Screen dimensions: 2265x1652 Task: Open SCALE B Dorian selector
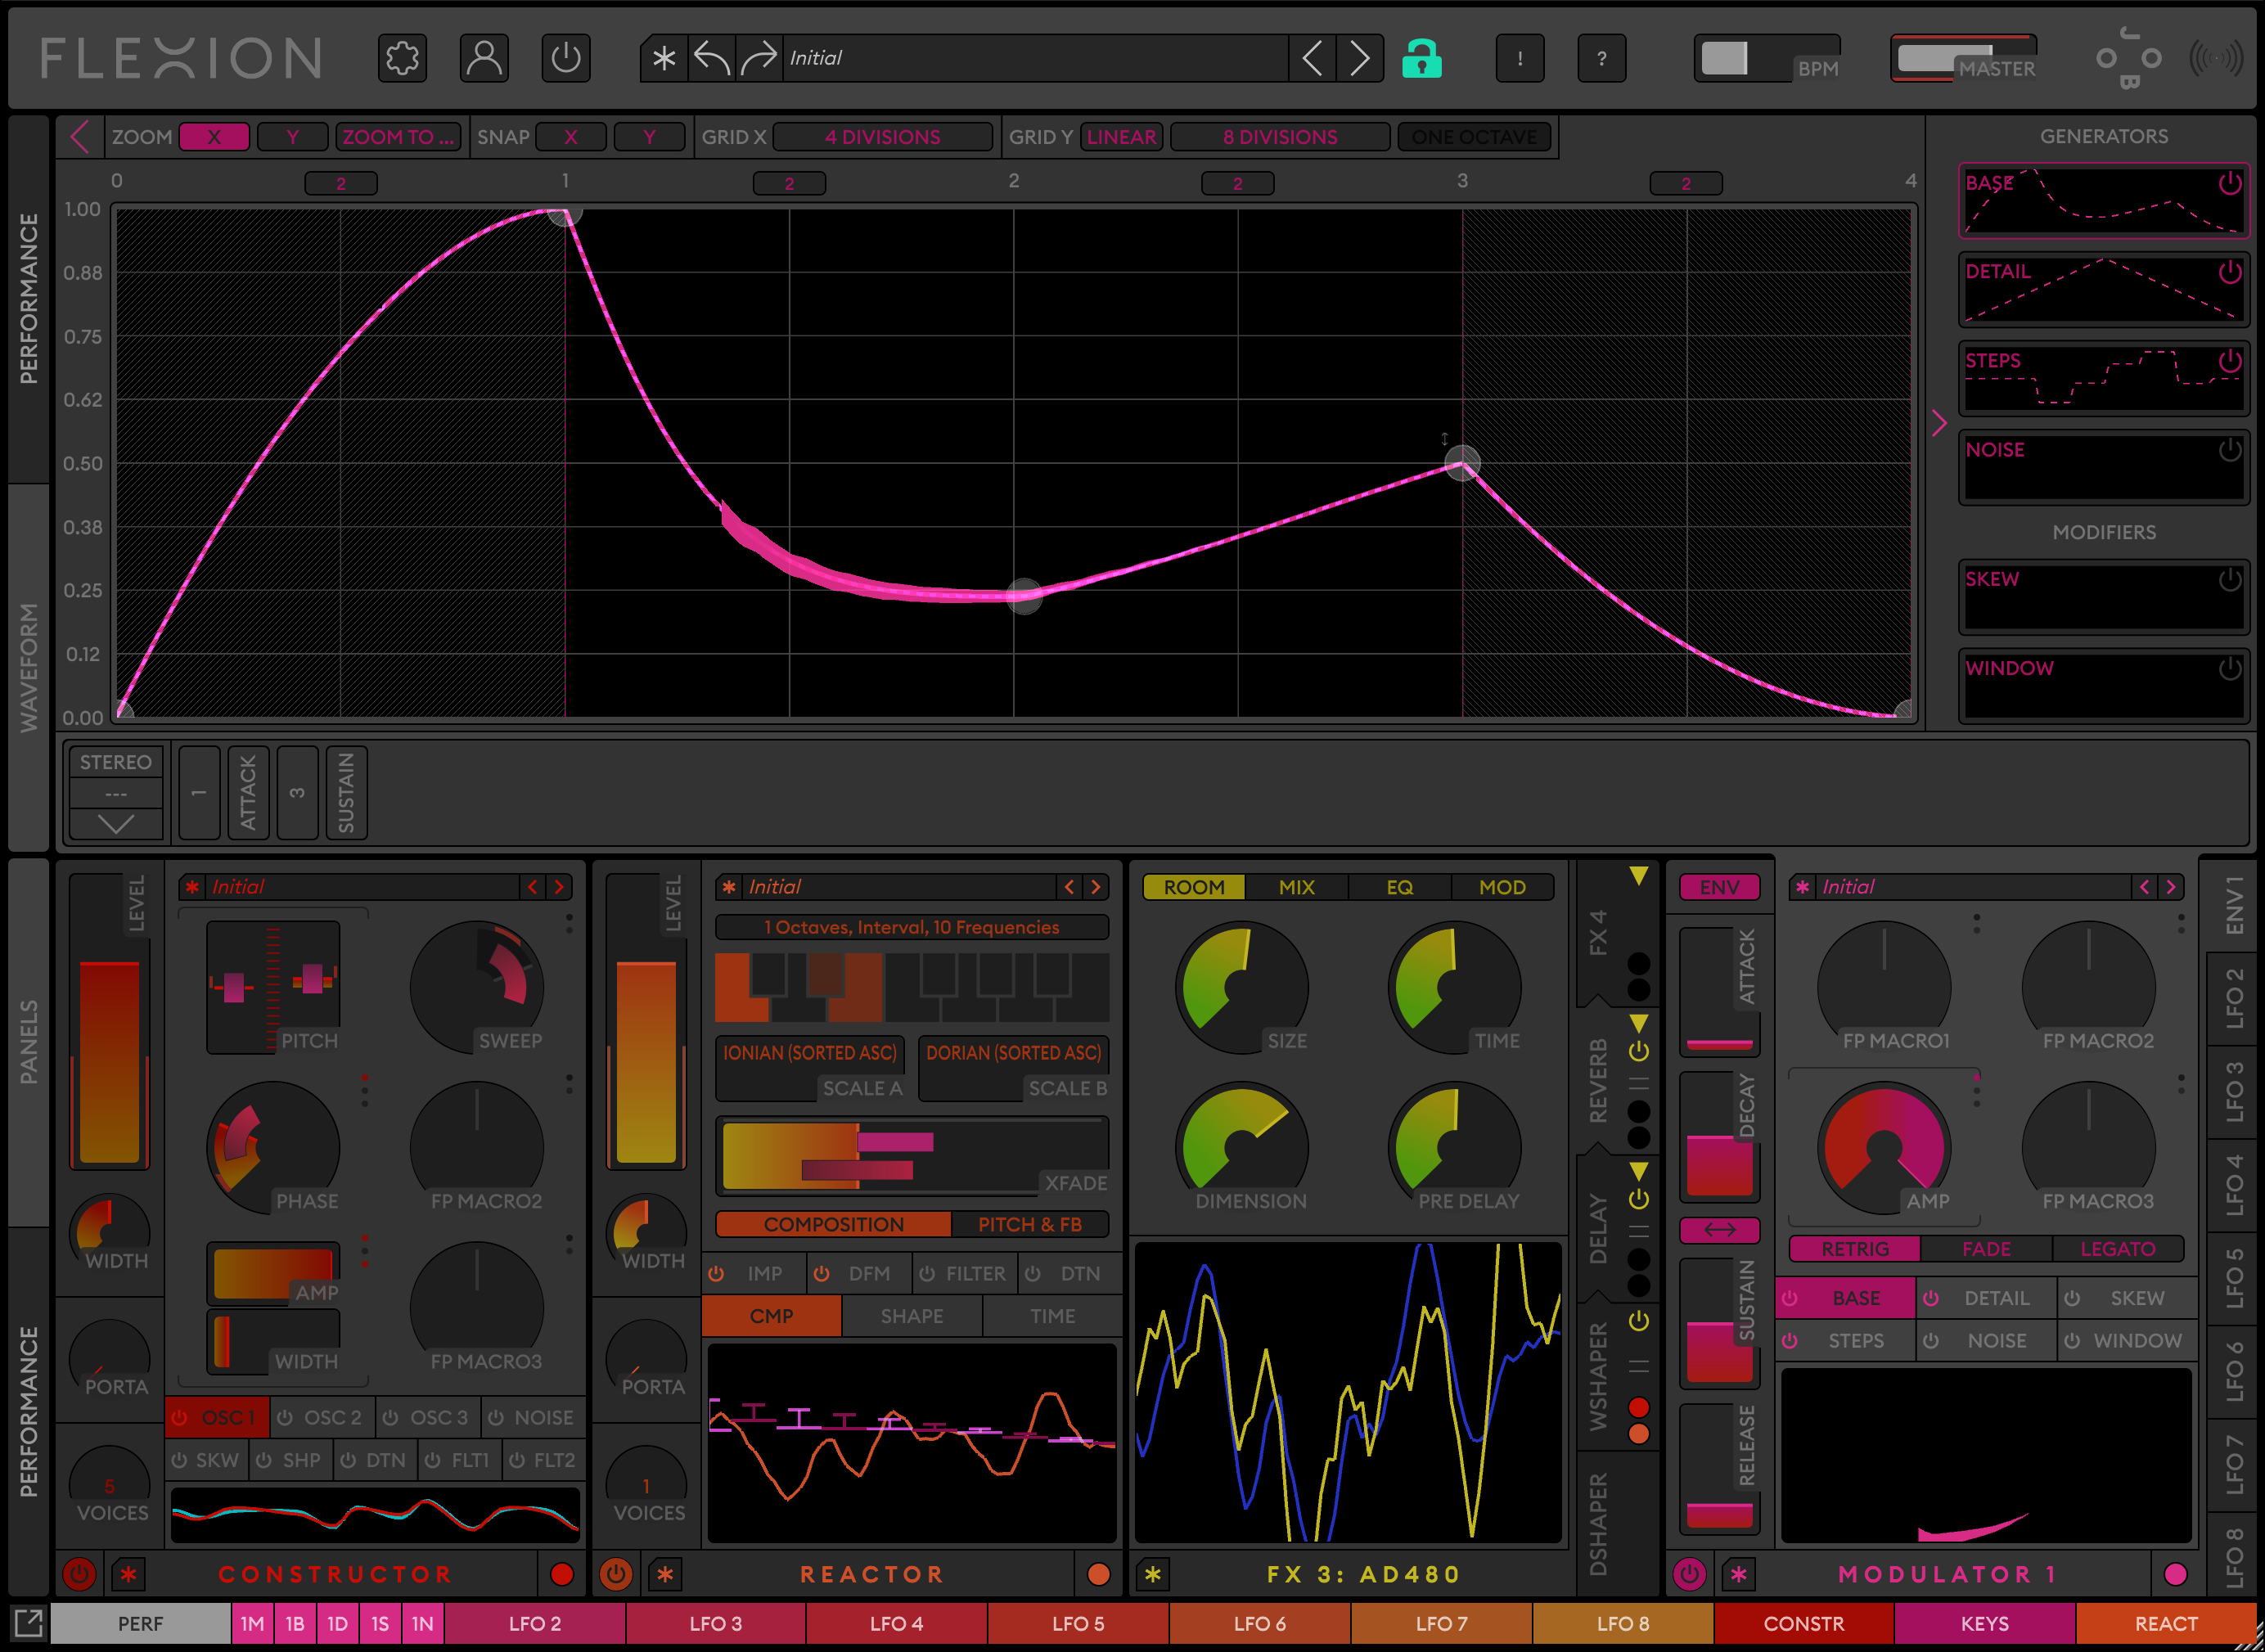coord(1013,1069)
